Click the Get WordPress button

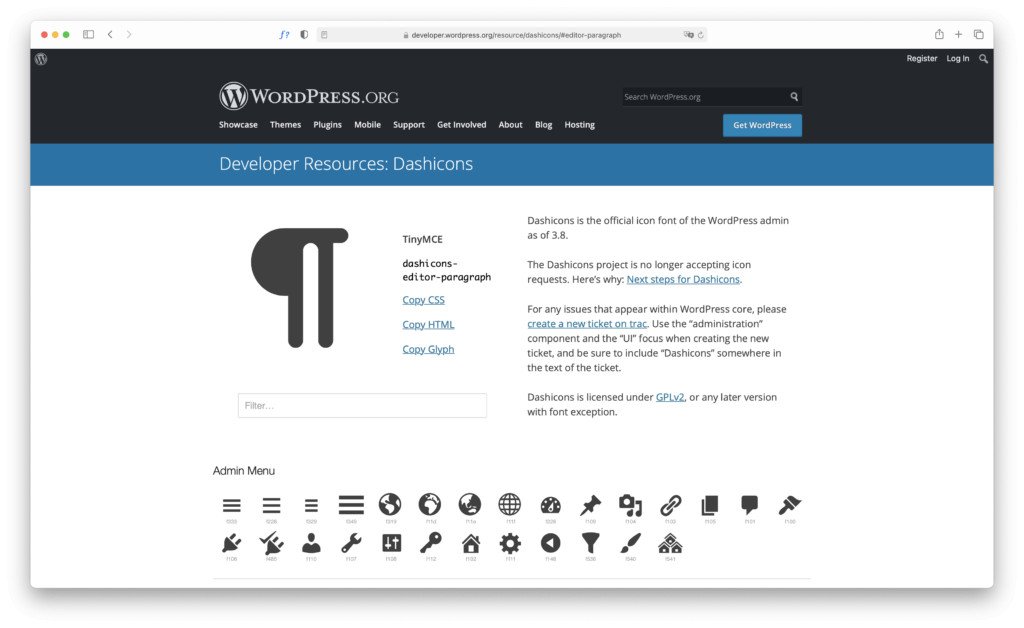point(762,125)
